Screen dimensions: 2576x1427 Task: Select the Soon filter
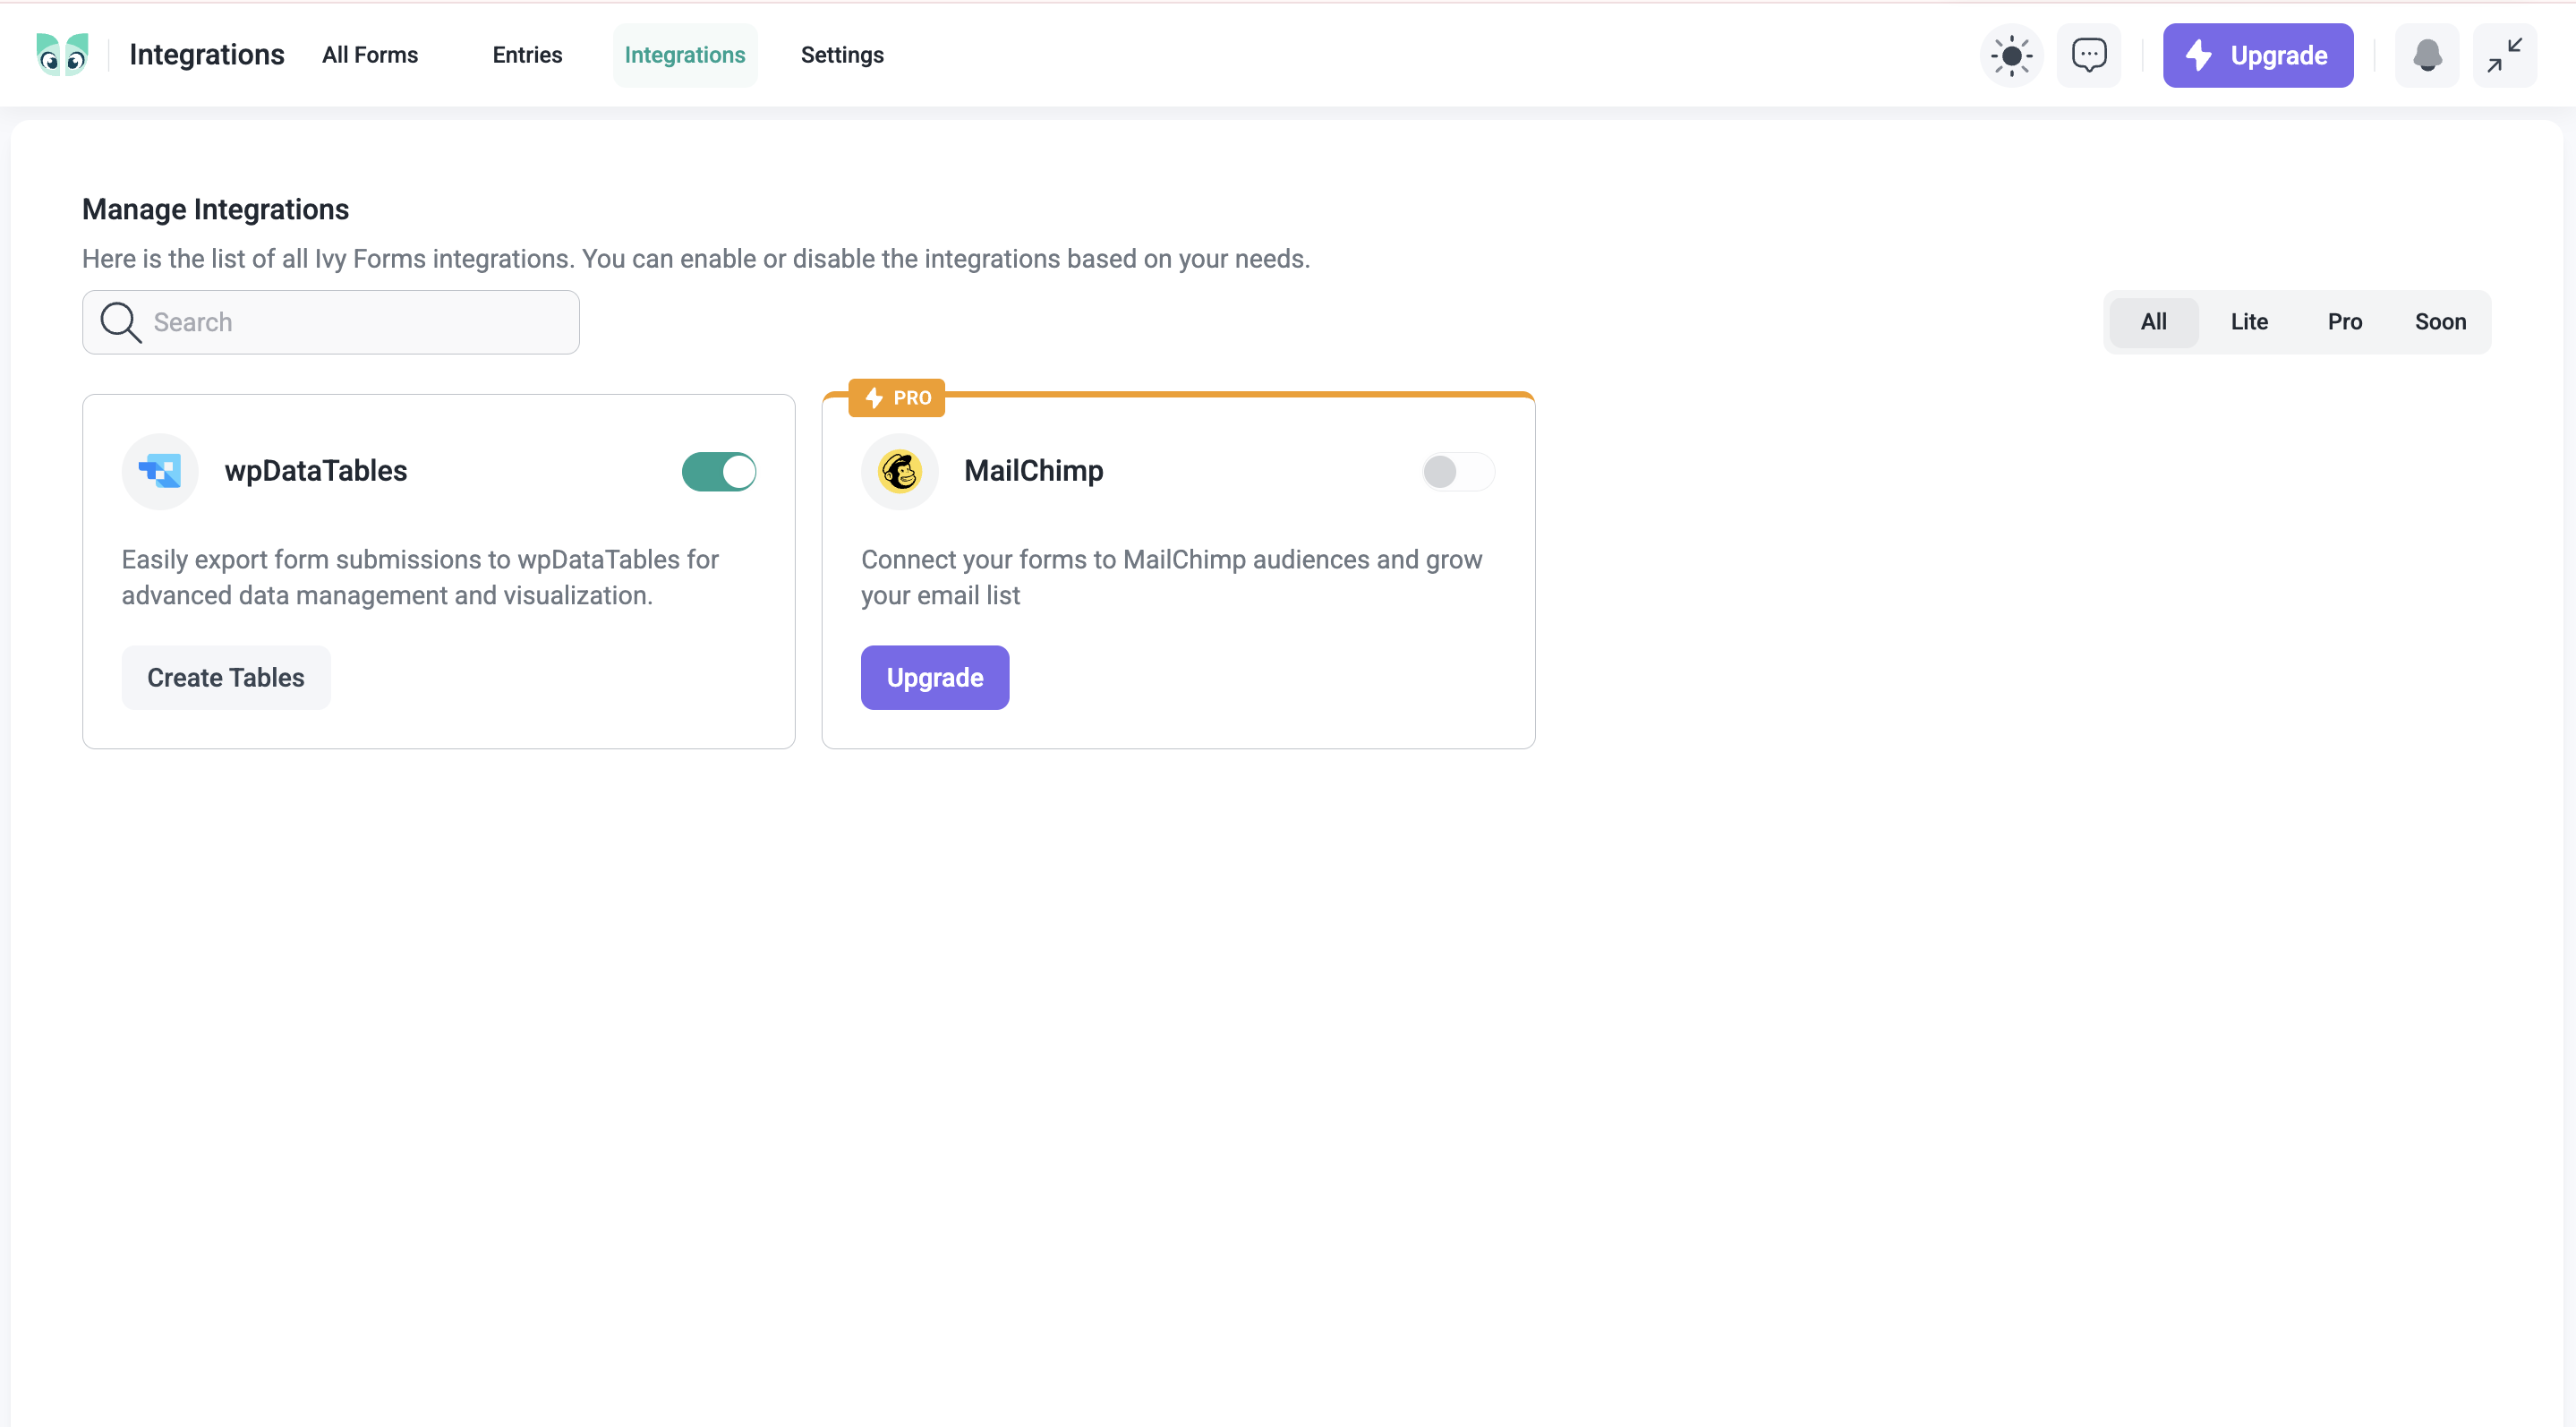(x=2440, y=322)
